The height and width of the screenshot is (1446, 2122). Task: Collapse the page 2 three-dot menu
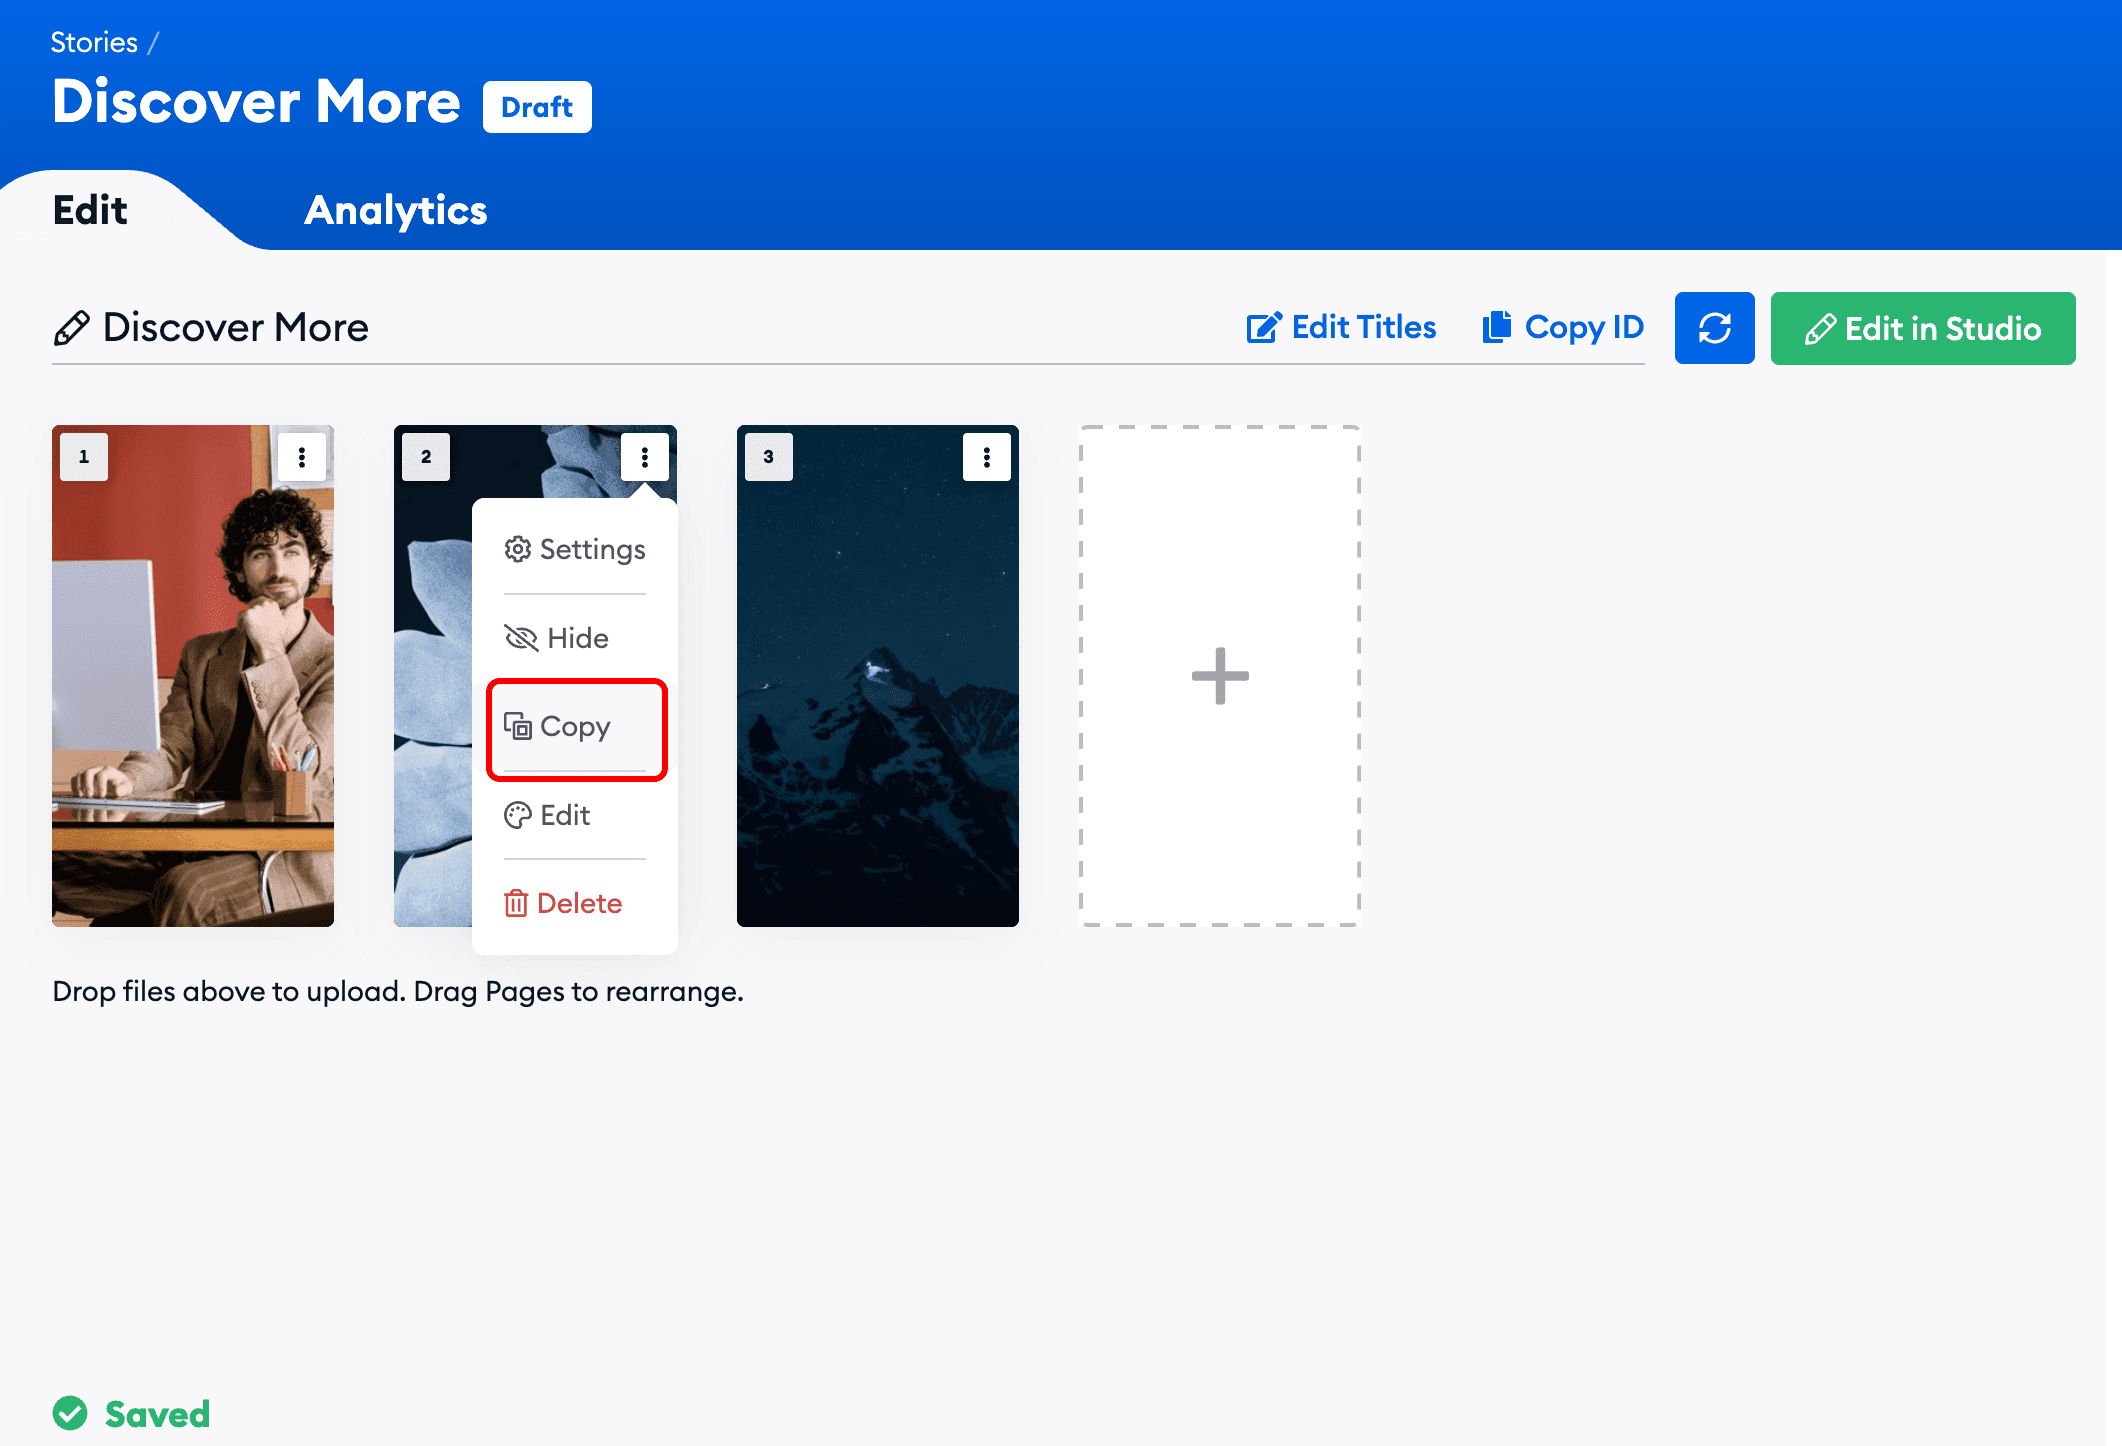[644, 457]
